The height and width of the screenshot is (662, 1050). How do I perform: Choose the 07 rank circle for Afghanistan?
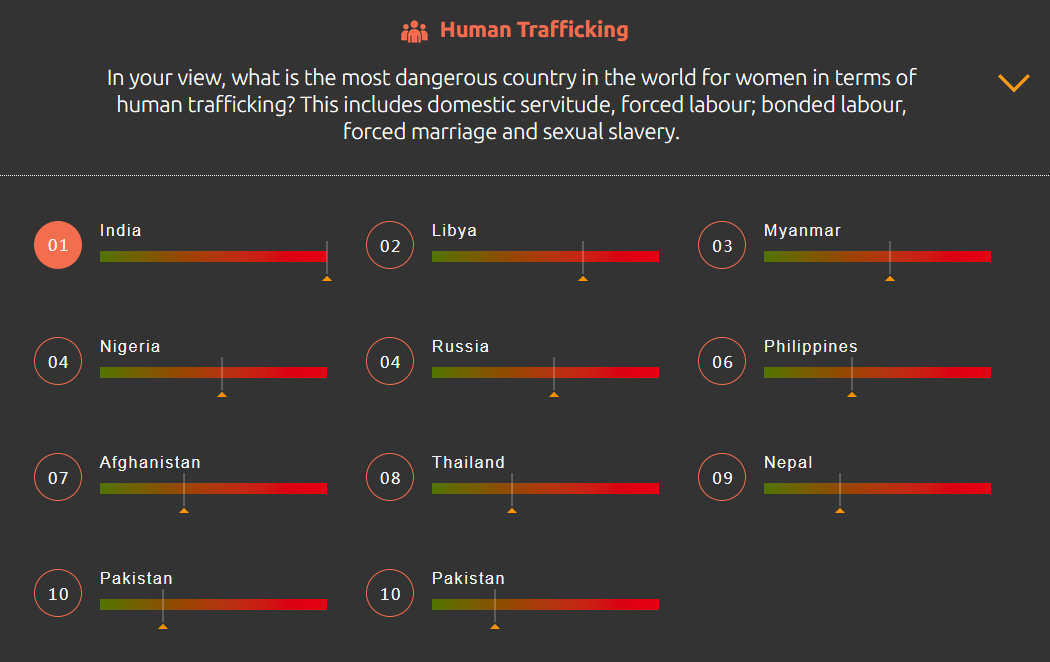tap(58, 478)
